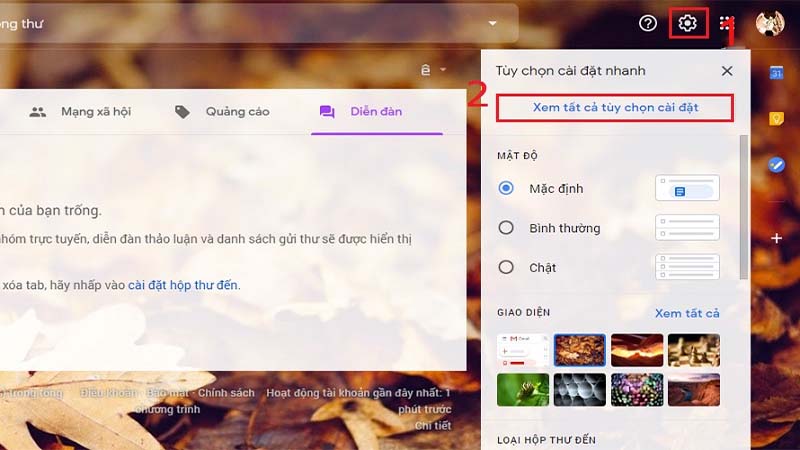Viewport: 800px width, 450px height.
Task: Click 'Xem tất cả' next to Giao diện
Action: click(687, 313)
